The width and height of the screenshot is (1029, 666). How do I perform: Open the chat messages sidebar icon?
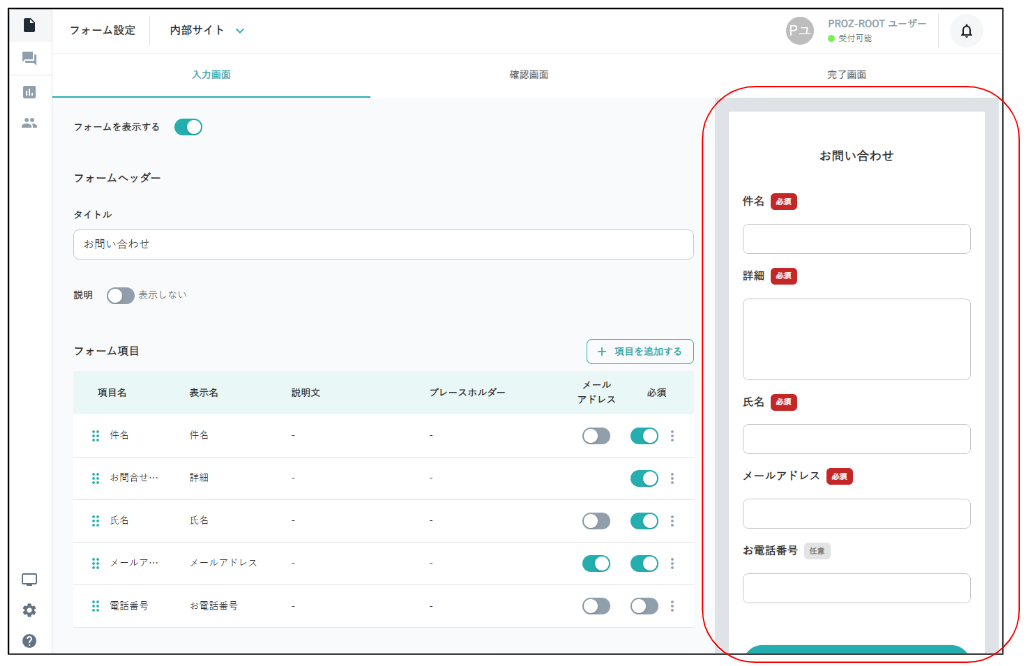pos(29,59)
